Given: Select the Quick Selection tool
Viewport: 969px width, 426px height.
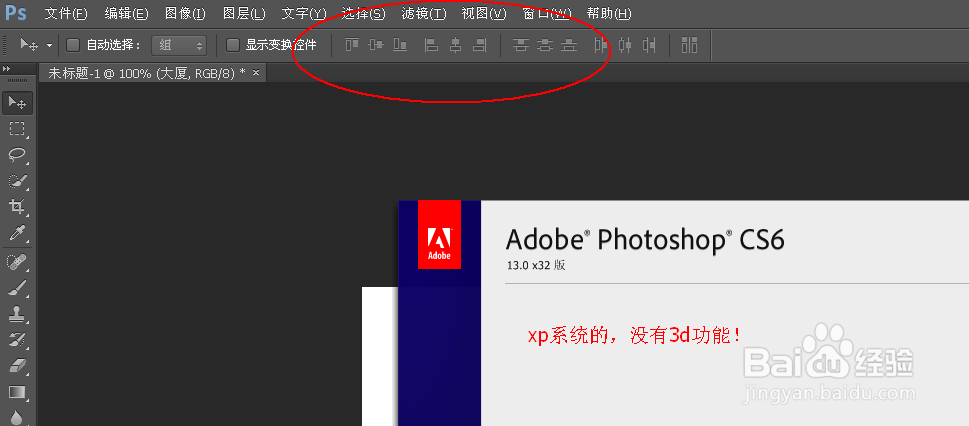Looking at the screenshot, I should [17, 181].
